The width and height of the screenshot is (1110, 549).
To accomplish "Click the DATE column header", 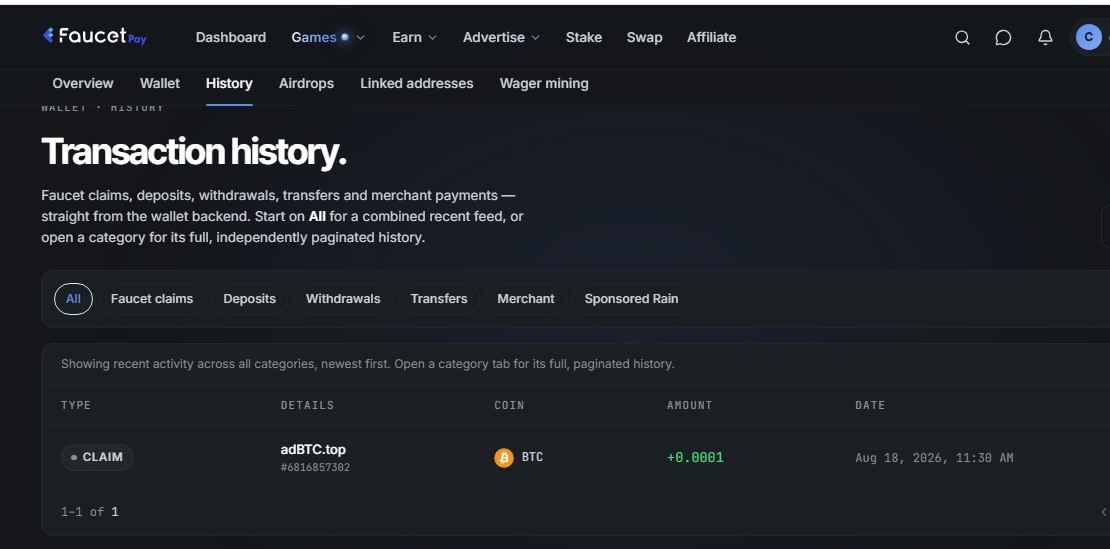I will click(x=870, y=405).
